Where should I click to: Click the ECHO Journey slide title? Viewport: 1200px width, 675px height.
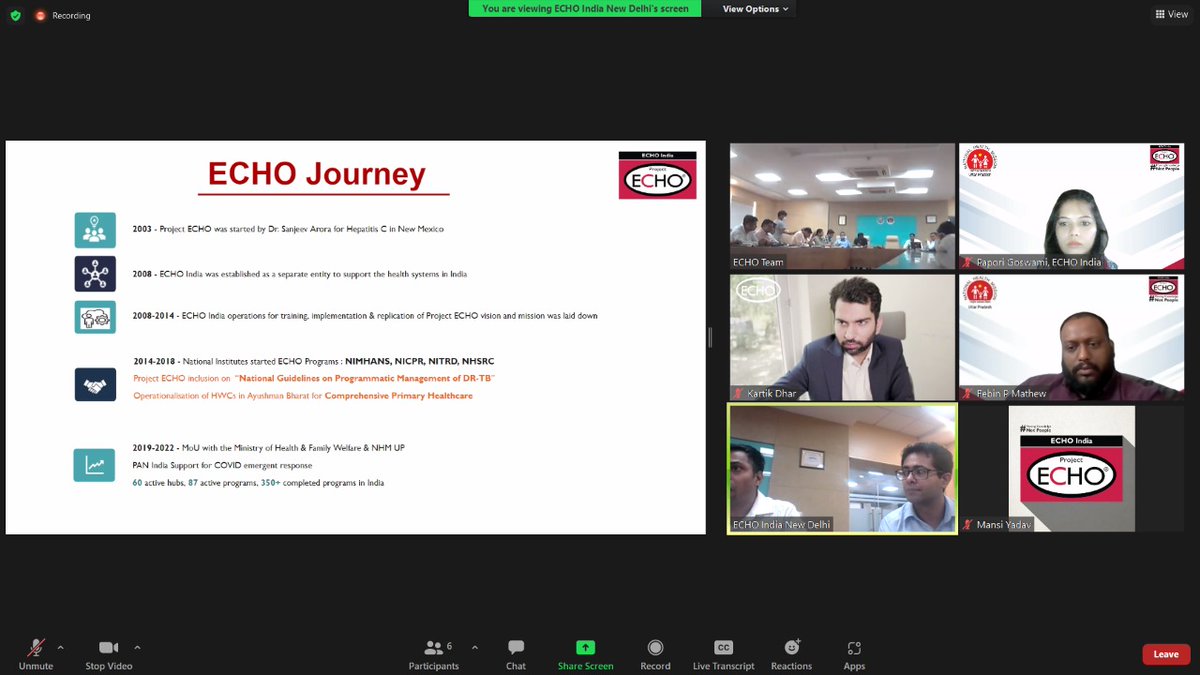pyautogui.click(x=317, y=174)
